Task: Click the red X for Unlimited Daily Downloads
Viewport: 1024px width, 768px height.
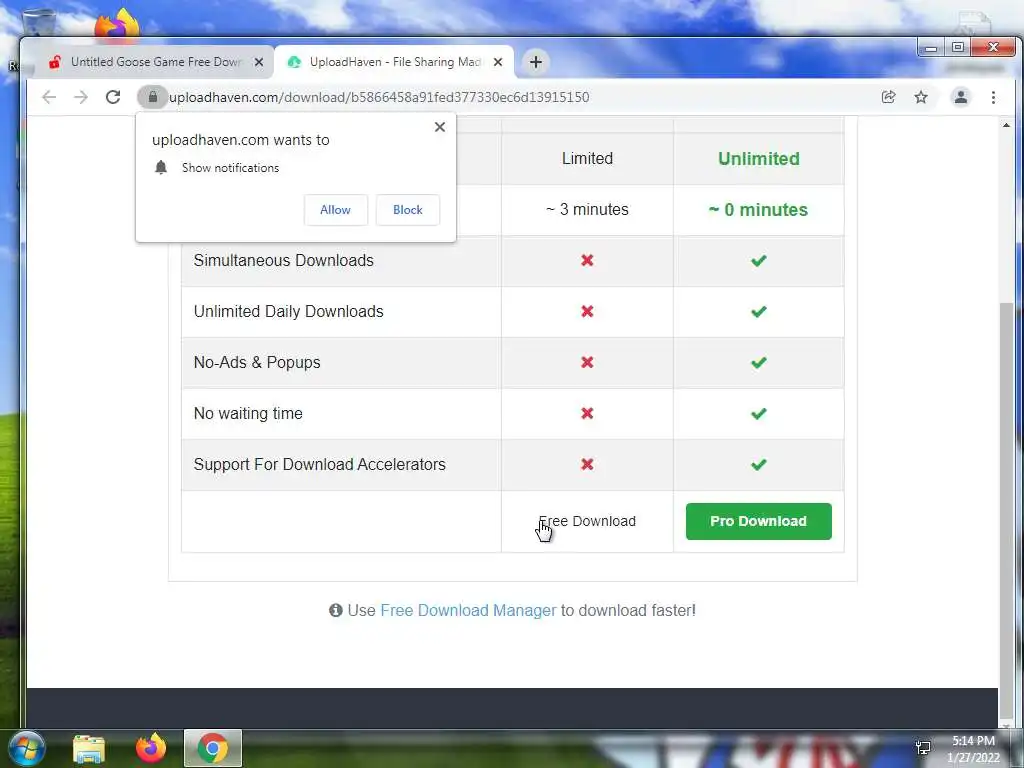Action: click(x=587, y=312)
